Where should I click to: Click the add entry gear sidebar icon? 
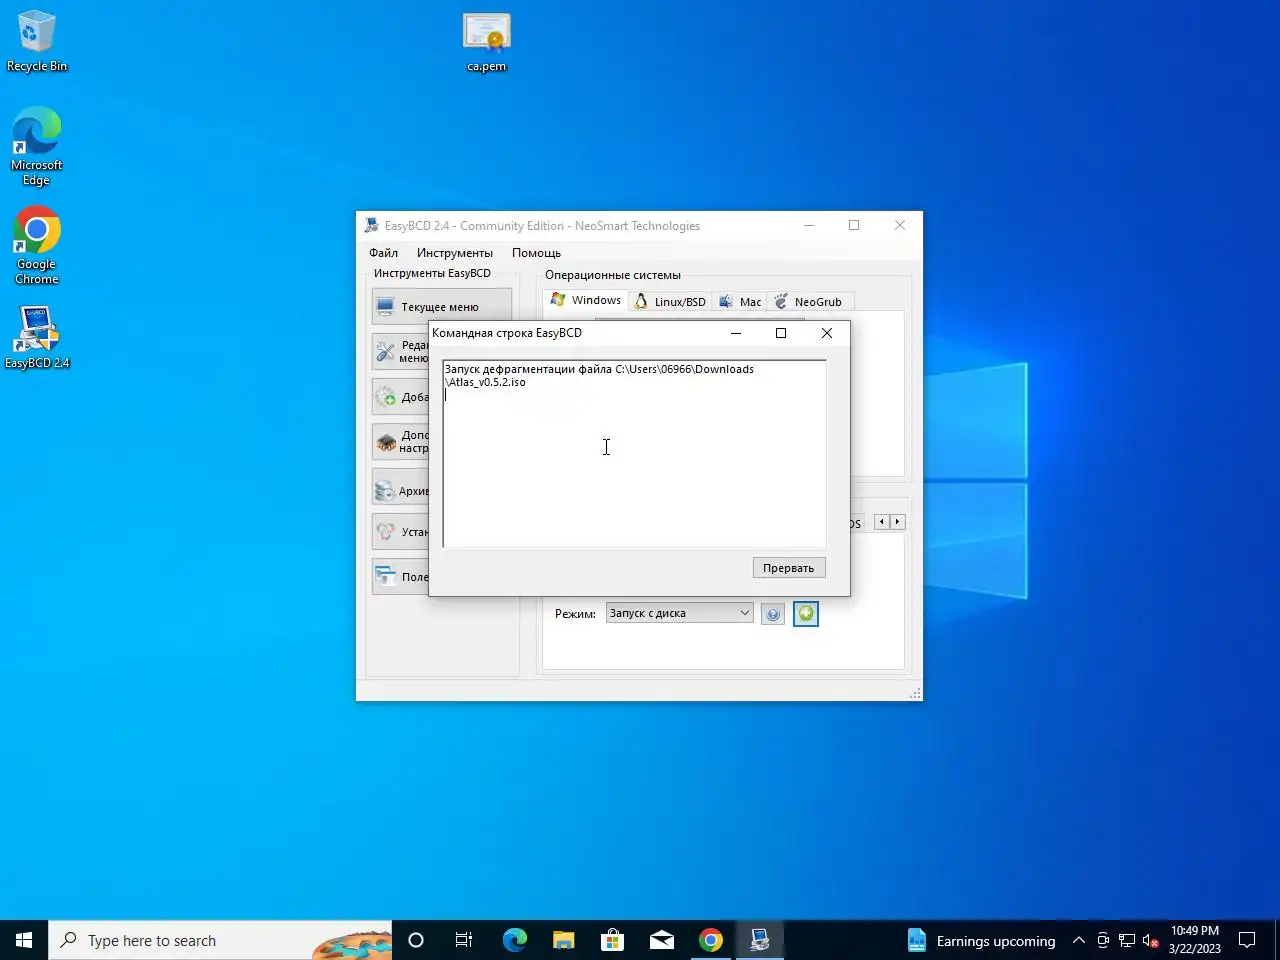386,397
